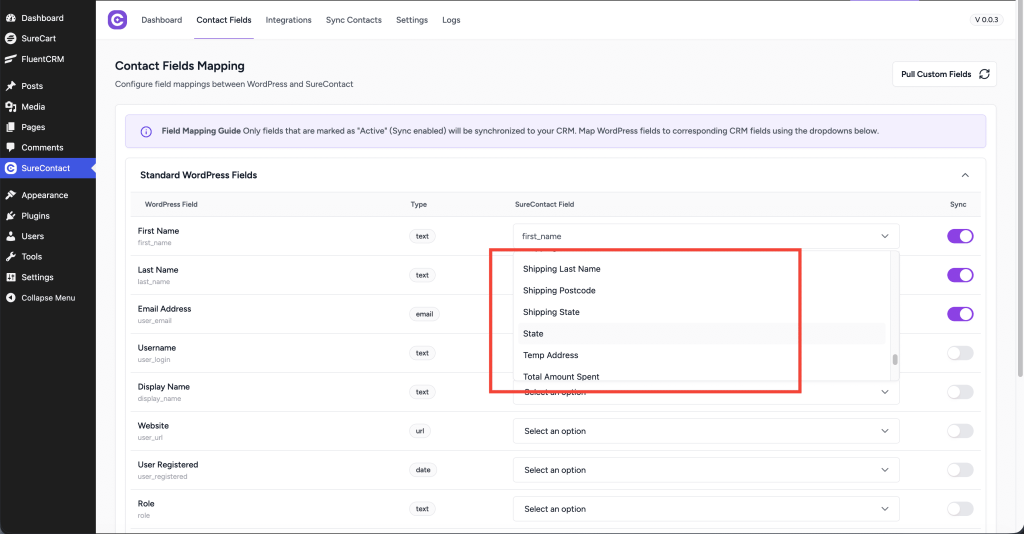Screen dimensions: 1024x534
Task: Open the Website field SureContact dropdown
Action: pos(705,431)
